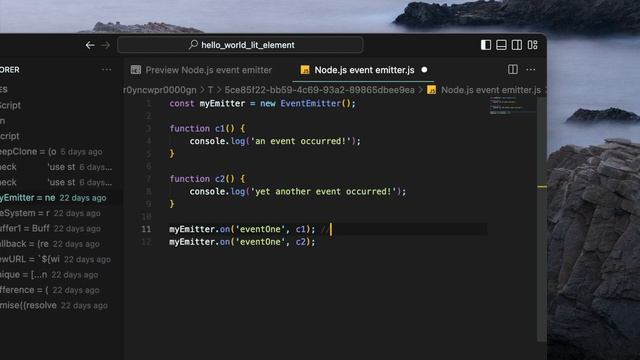The width and height of the screenshot is (640, 360).
Task: Open the hello_world_lit_element command search box
Action: tap(240, 45)
